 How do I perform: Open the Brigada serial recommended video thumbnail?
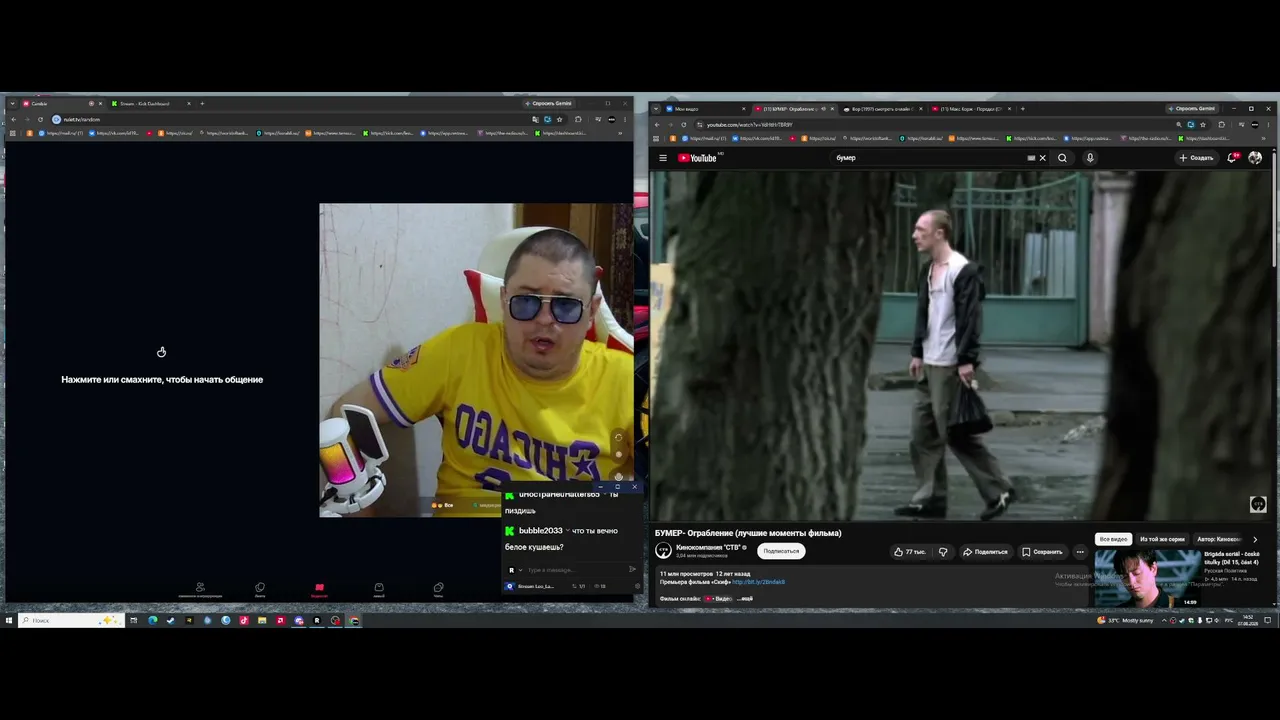[x=1146, y=578]
